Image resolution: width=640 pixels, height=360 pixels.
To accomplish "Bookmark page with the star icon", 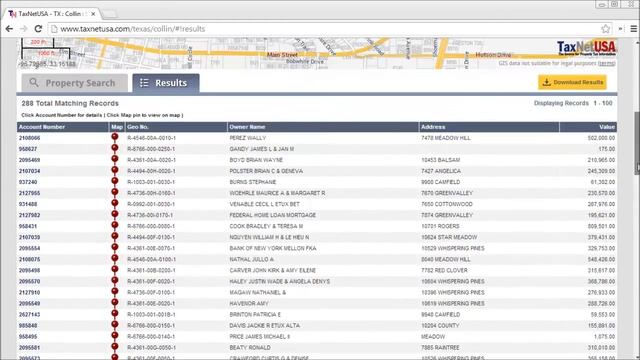I will click(605, 29).
